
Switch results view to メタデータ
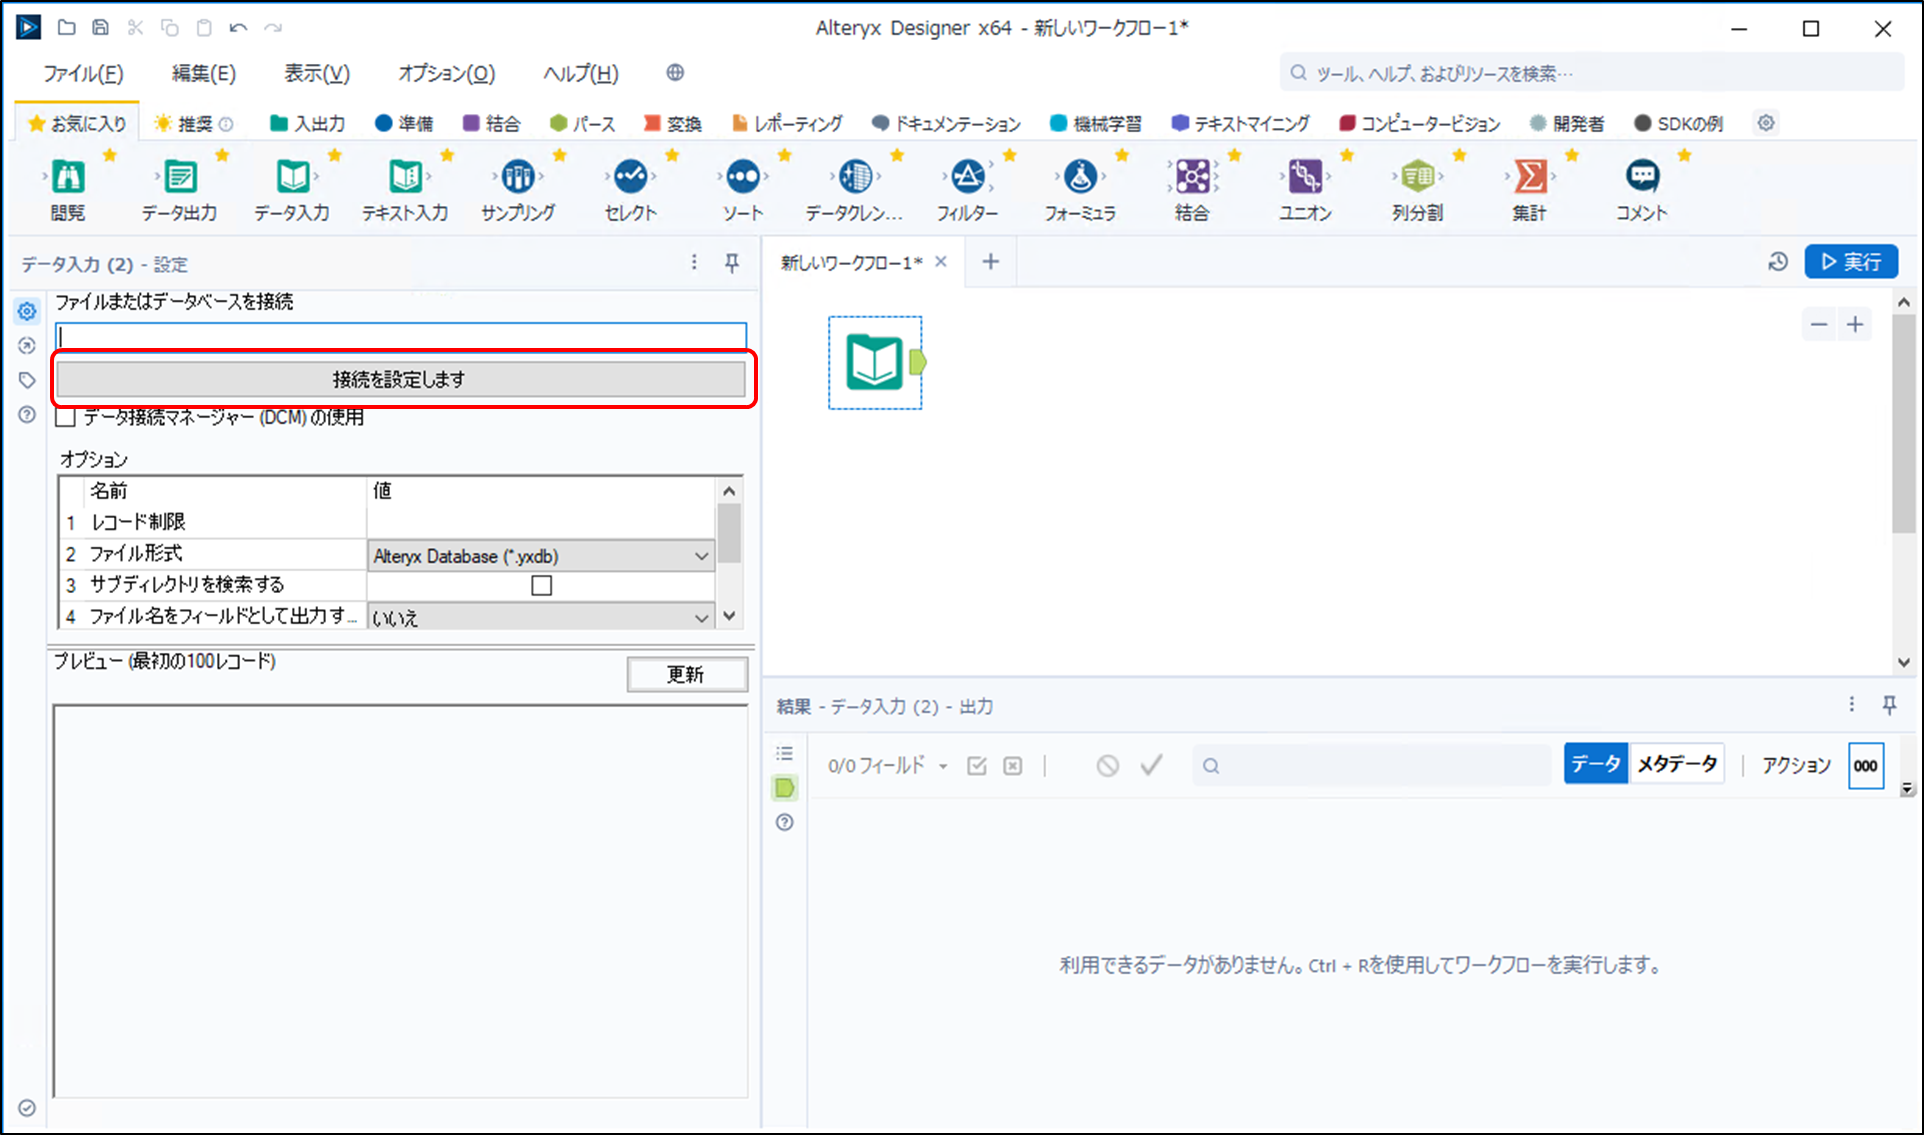tap(1677, 765)
